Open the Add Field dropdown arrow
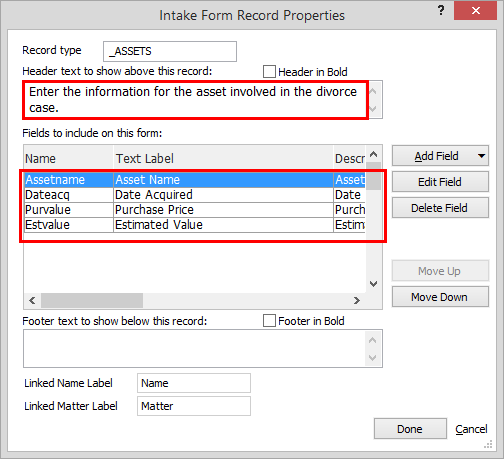Screen dimensions: 504x459 tap(481, 156)
